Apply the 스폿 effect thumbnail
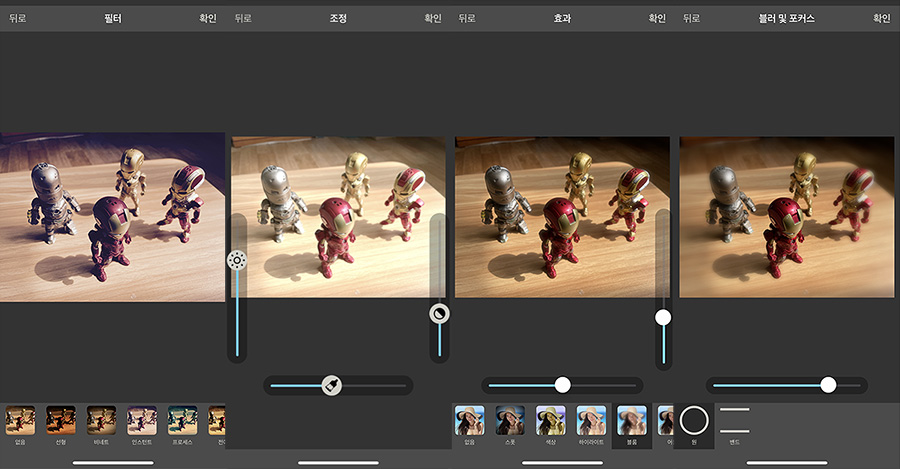Viewport: 900px width, 469px height. click(x=510, y=421)
